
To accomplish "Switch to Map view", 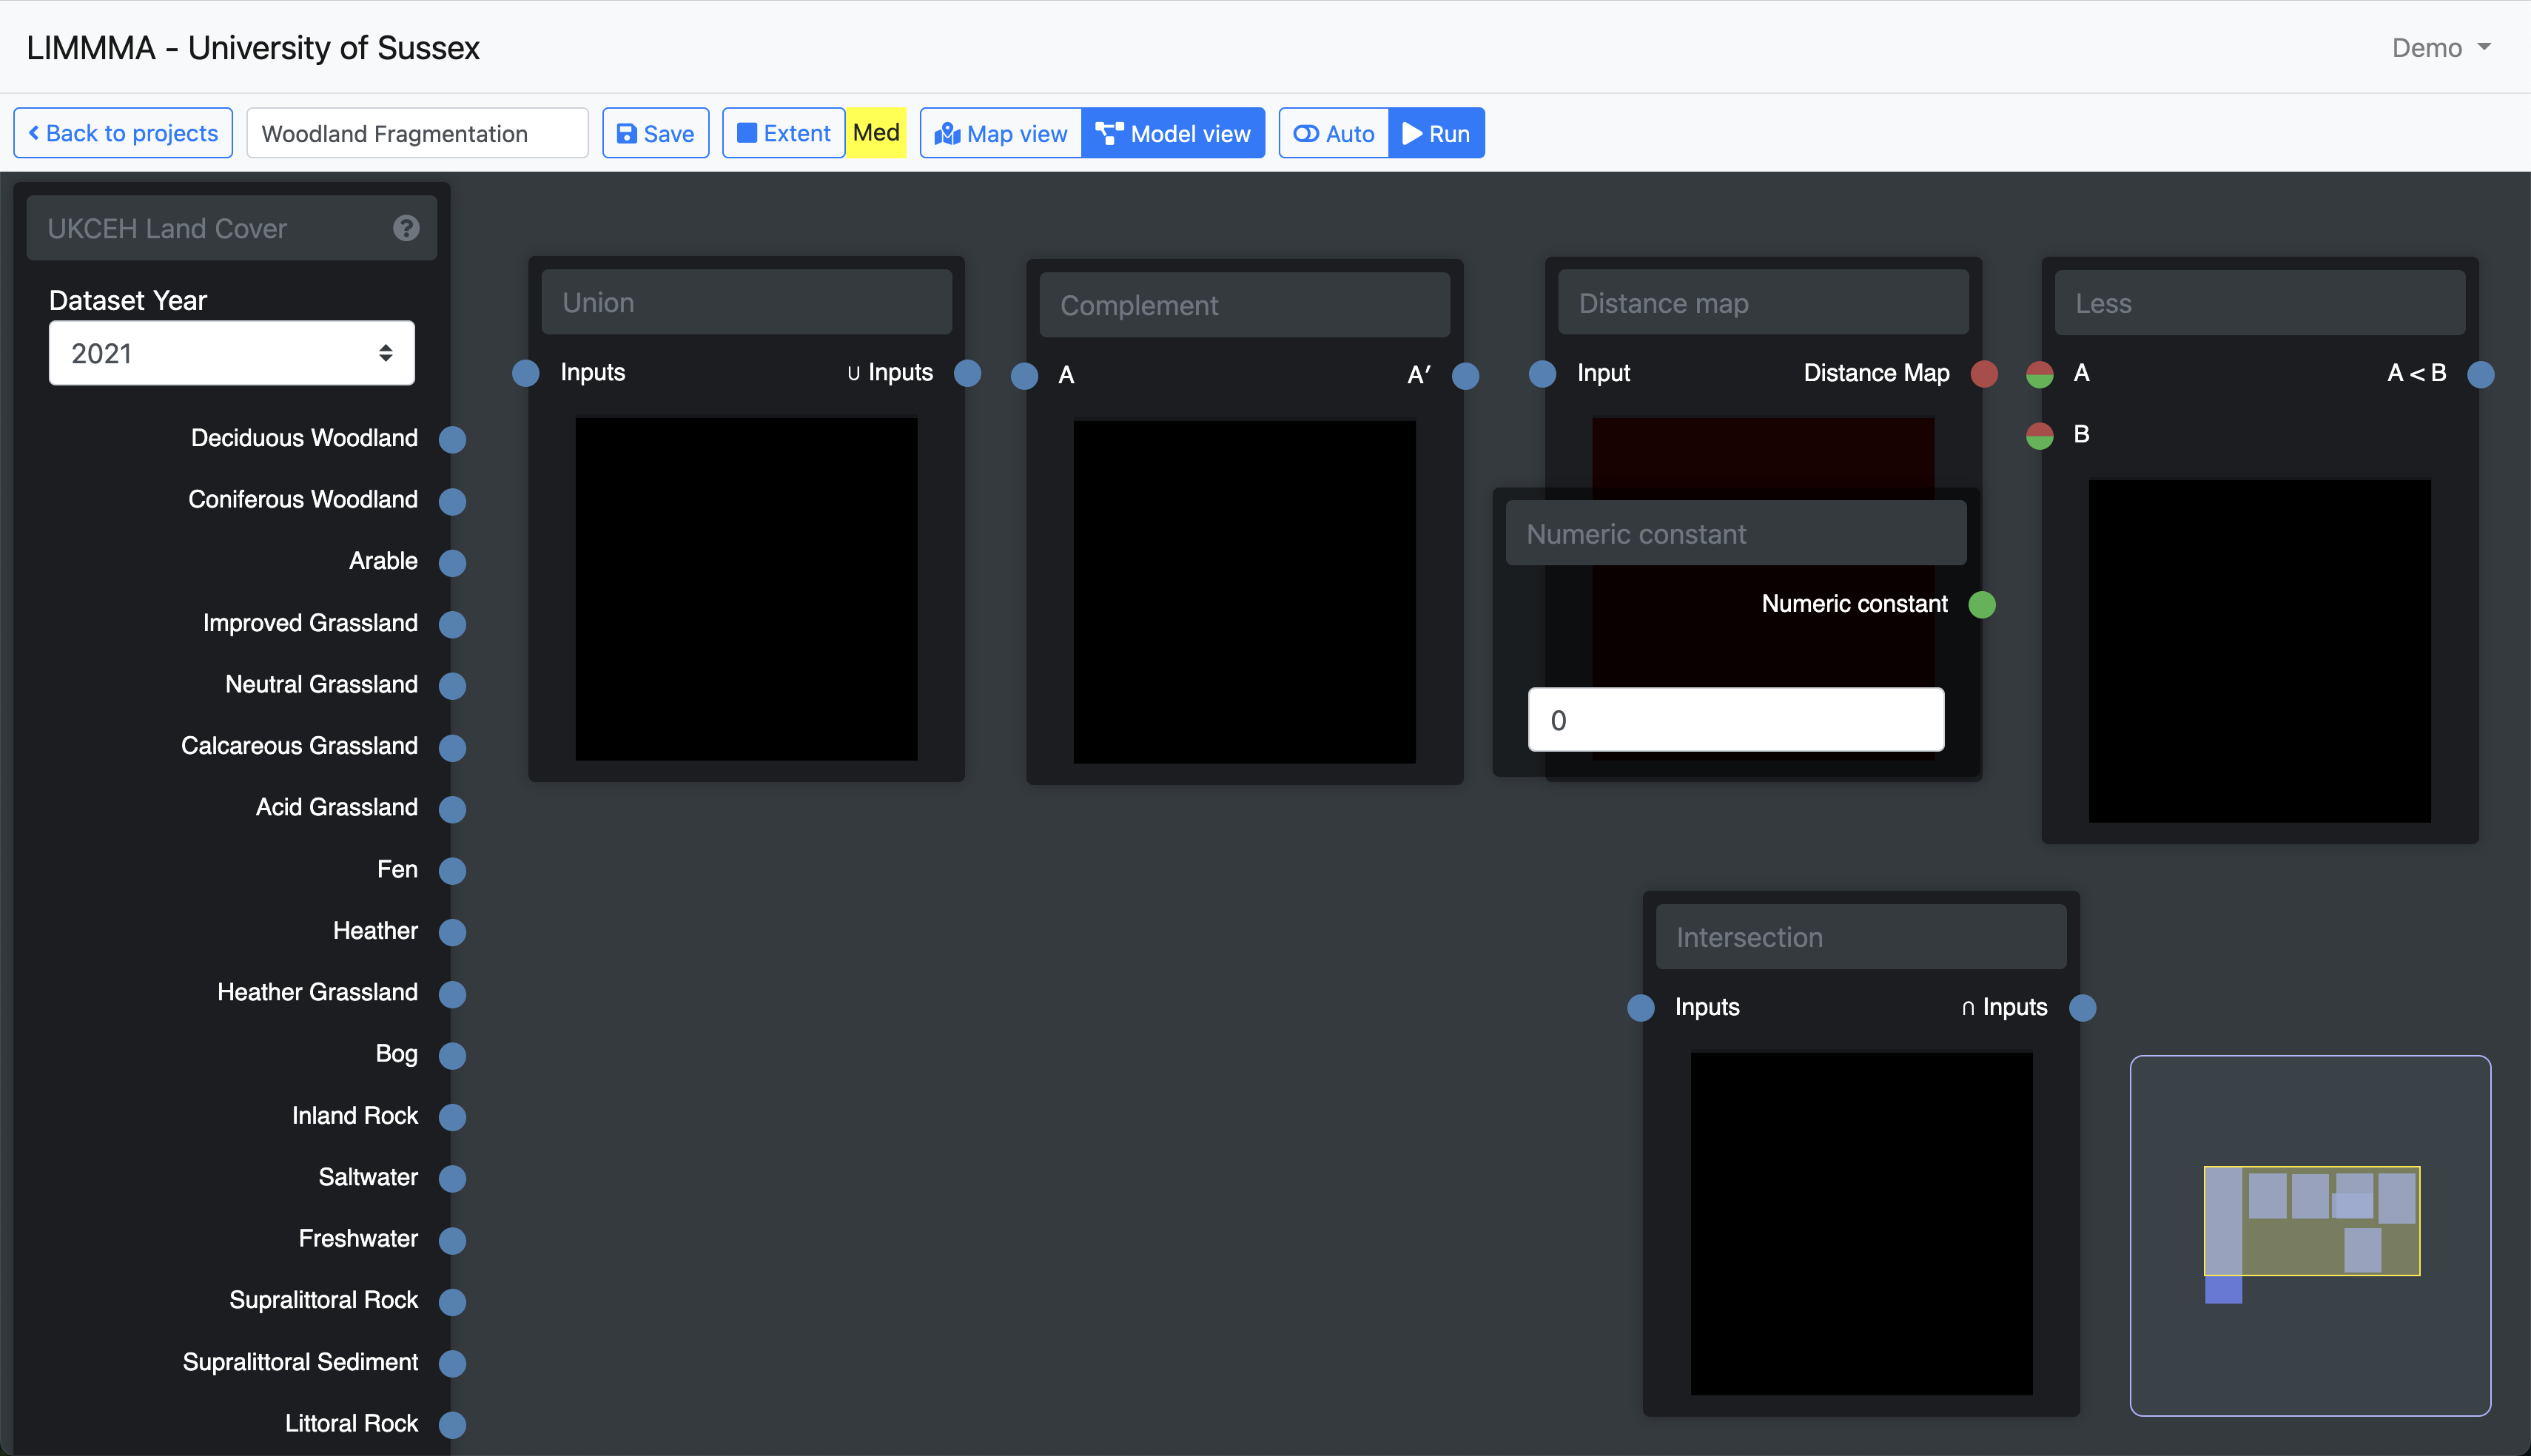I will click(x=1001, y=133).
